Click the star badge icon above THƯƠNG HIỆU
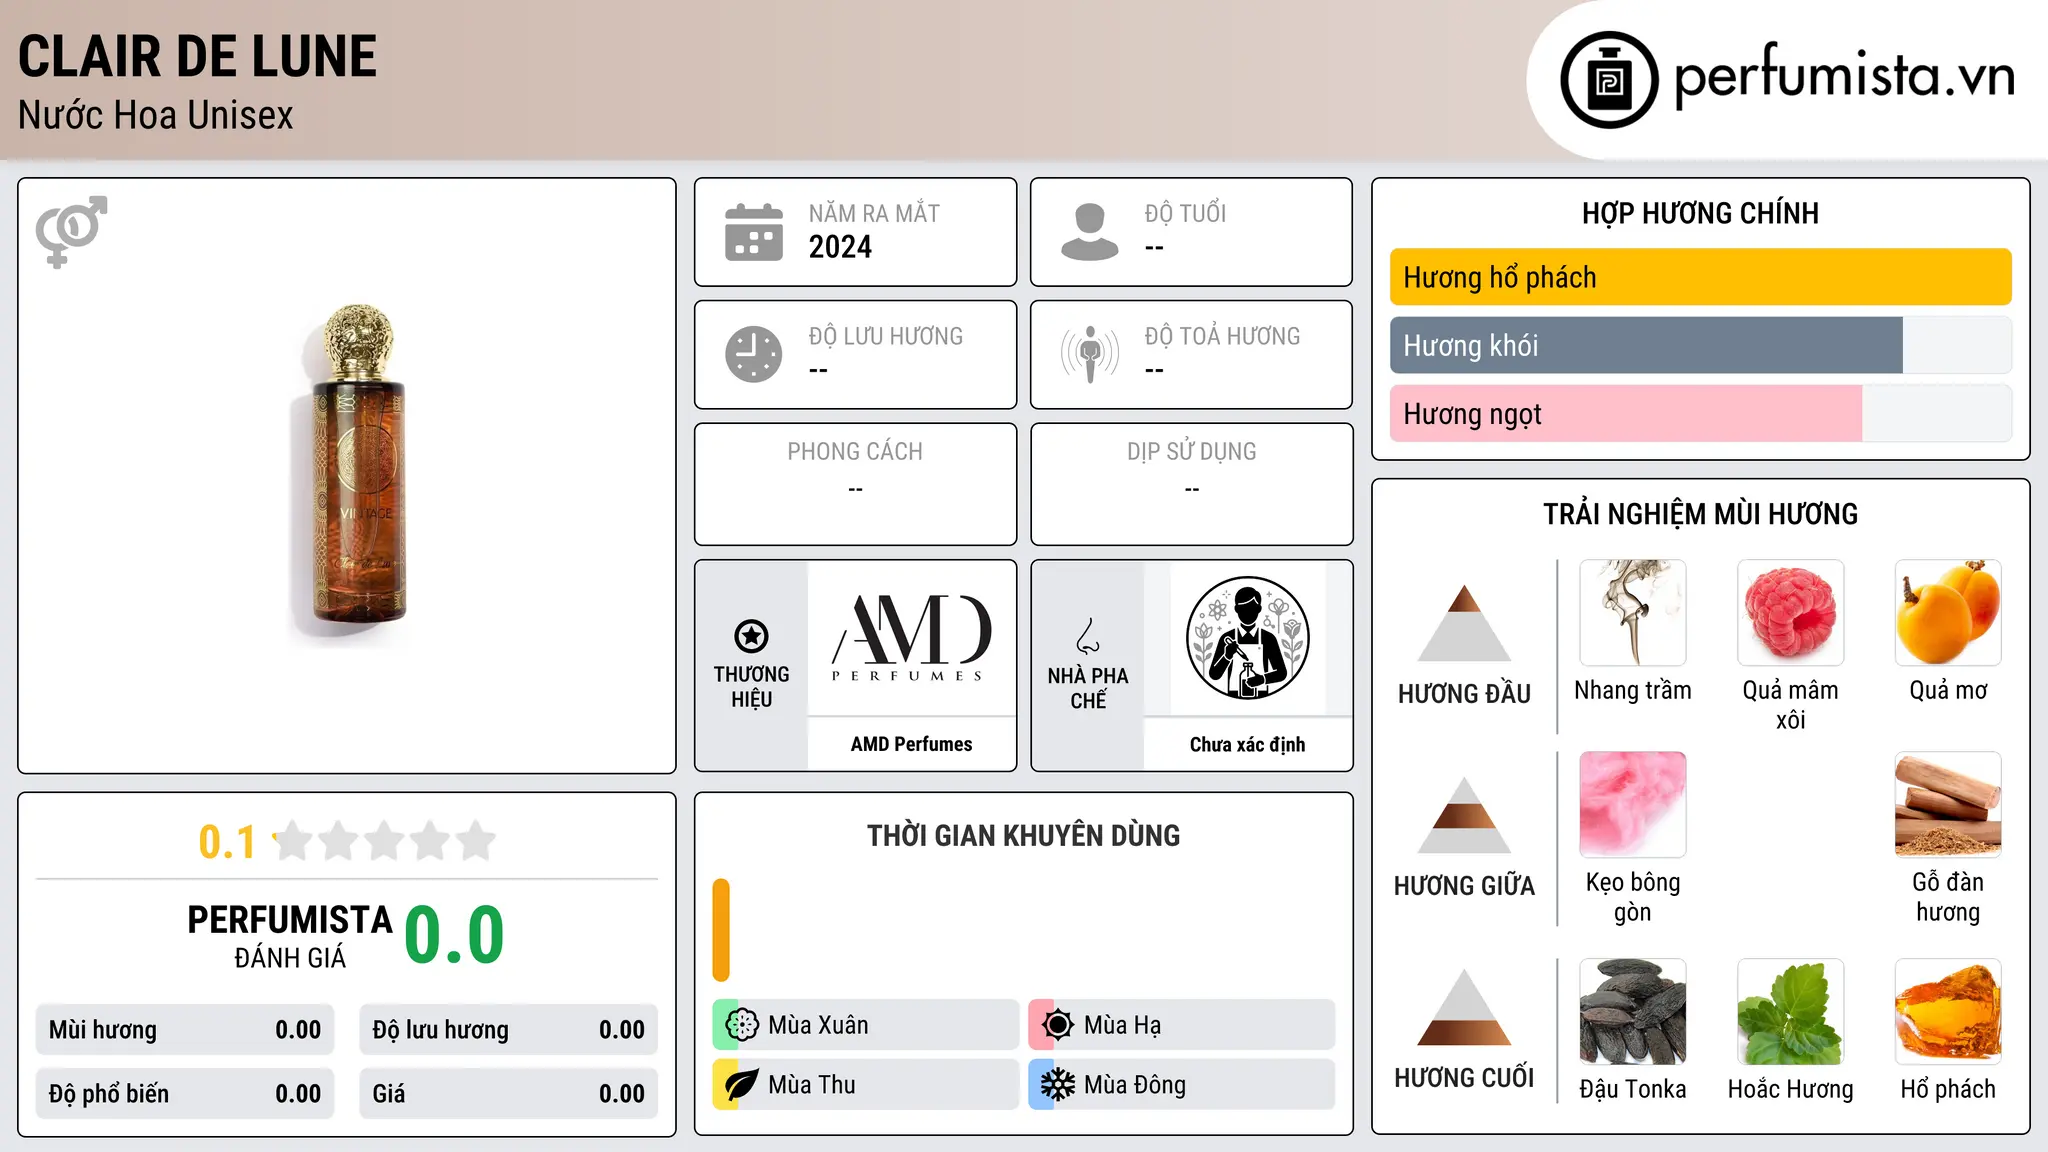This screenshot has width=2048, height=1152. (x=751, y=636)
